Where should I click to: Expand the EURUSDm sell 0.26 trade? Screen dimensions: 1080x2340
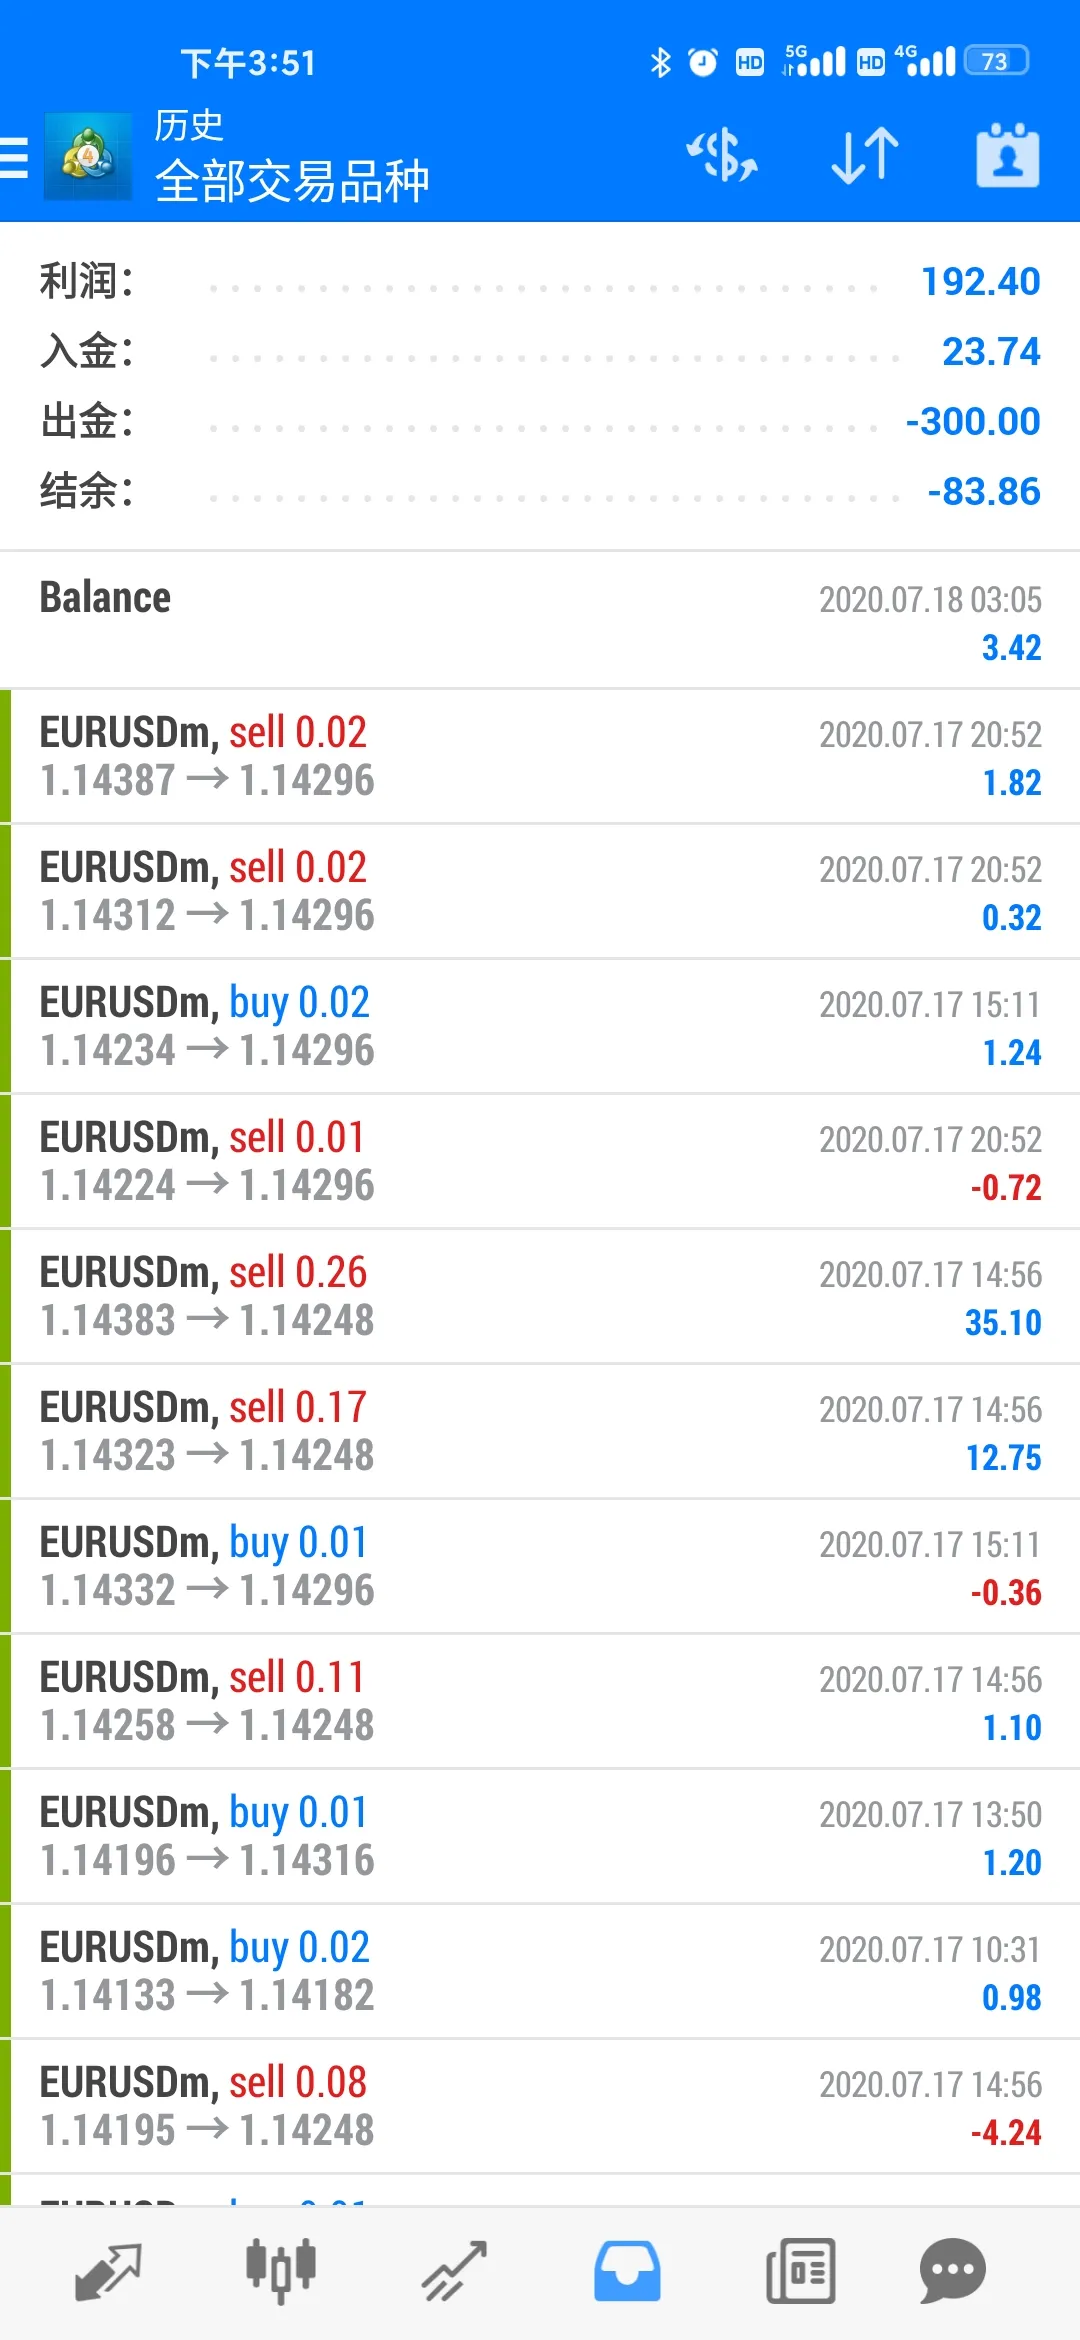(540, 1296)
